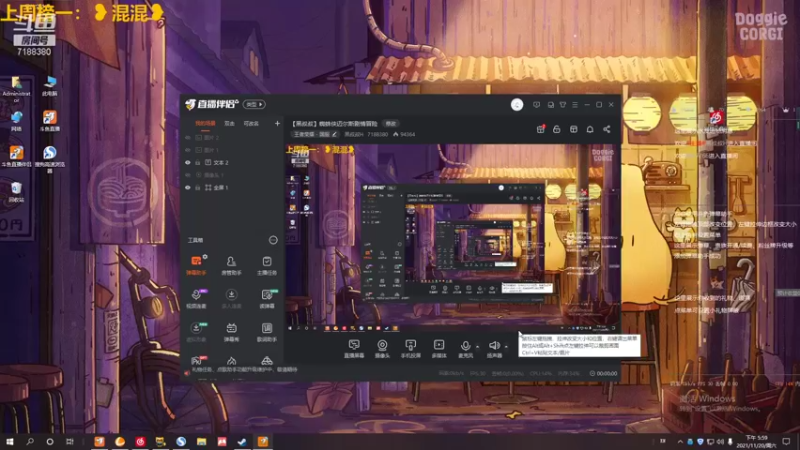Open the hamburger menu in title bar

(575, 105)
